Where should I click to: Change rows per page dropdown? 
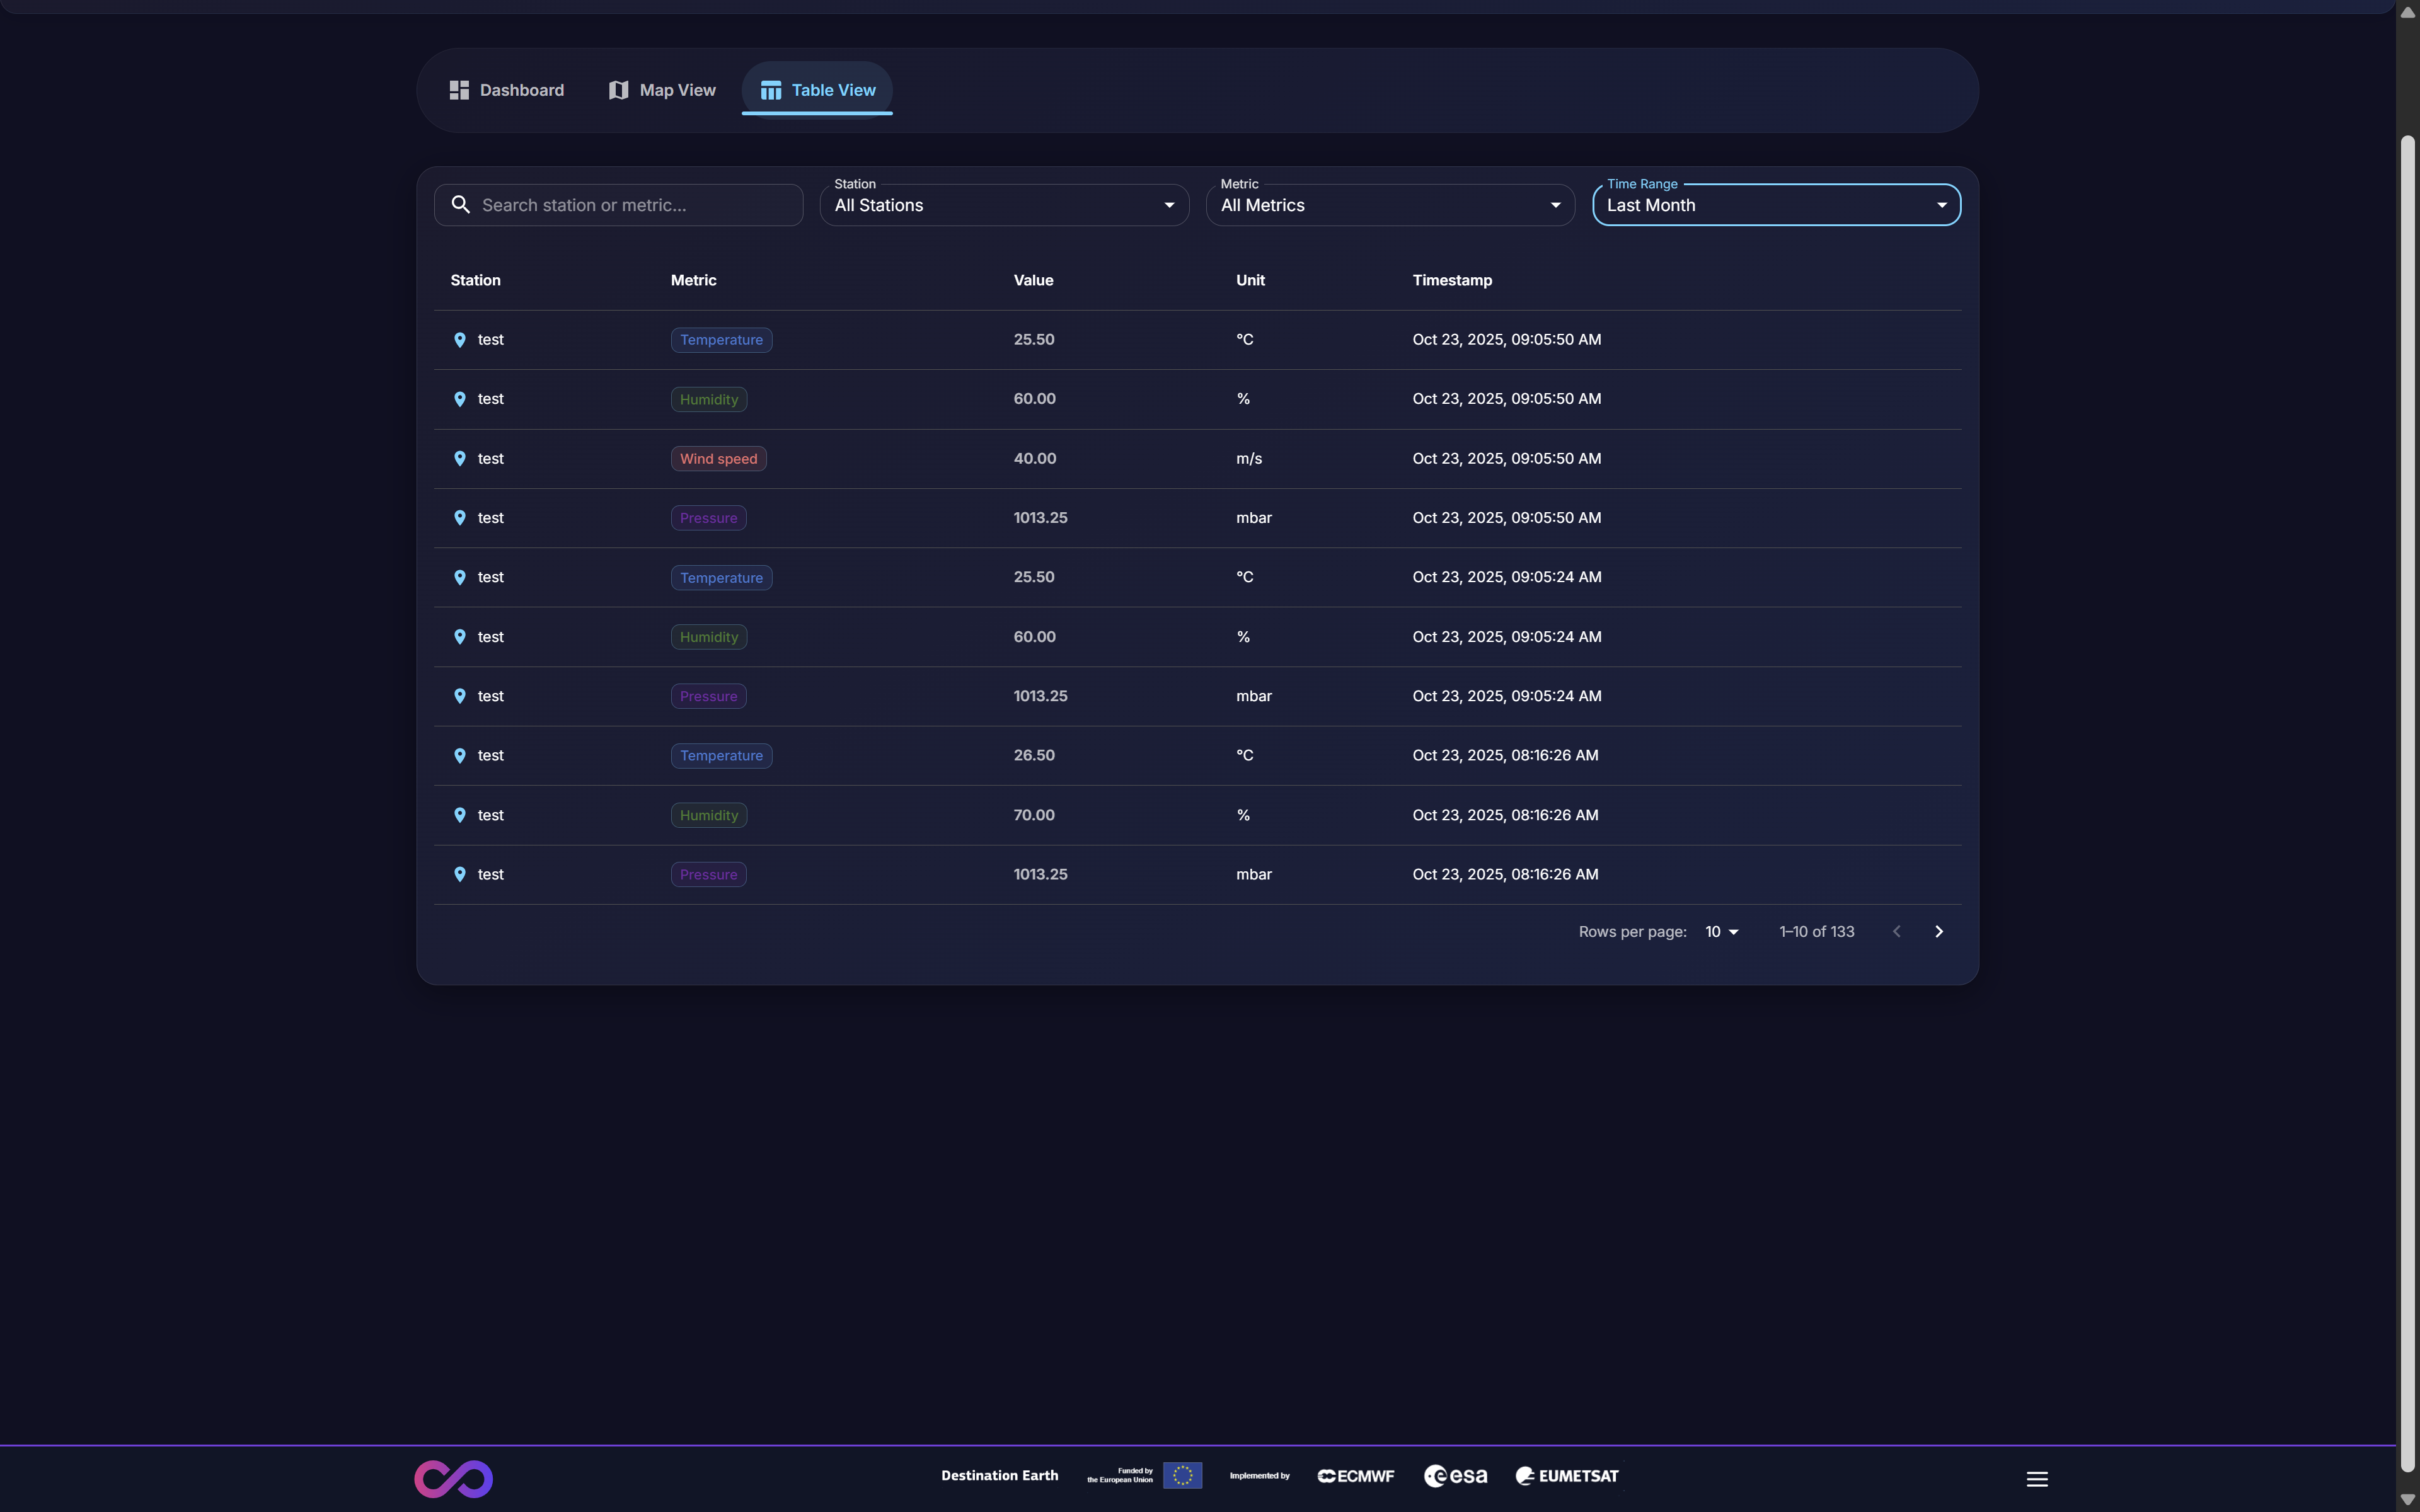[x=1722, y=931]
